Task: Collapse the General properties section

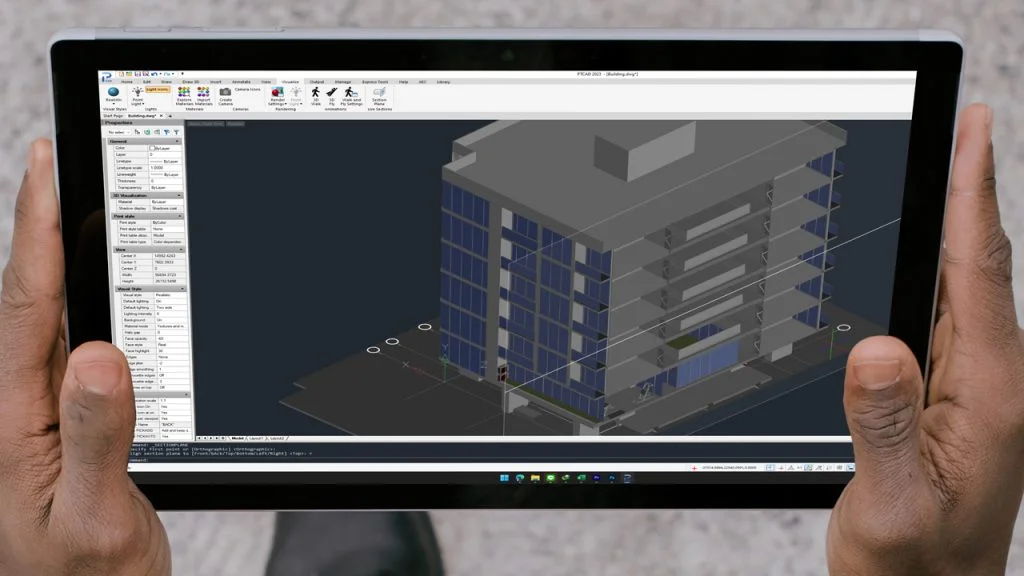Action: [177, 141]
